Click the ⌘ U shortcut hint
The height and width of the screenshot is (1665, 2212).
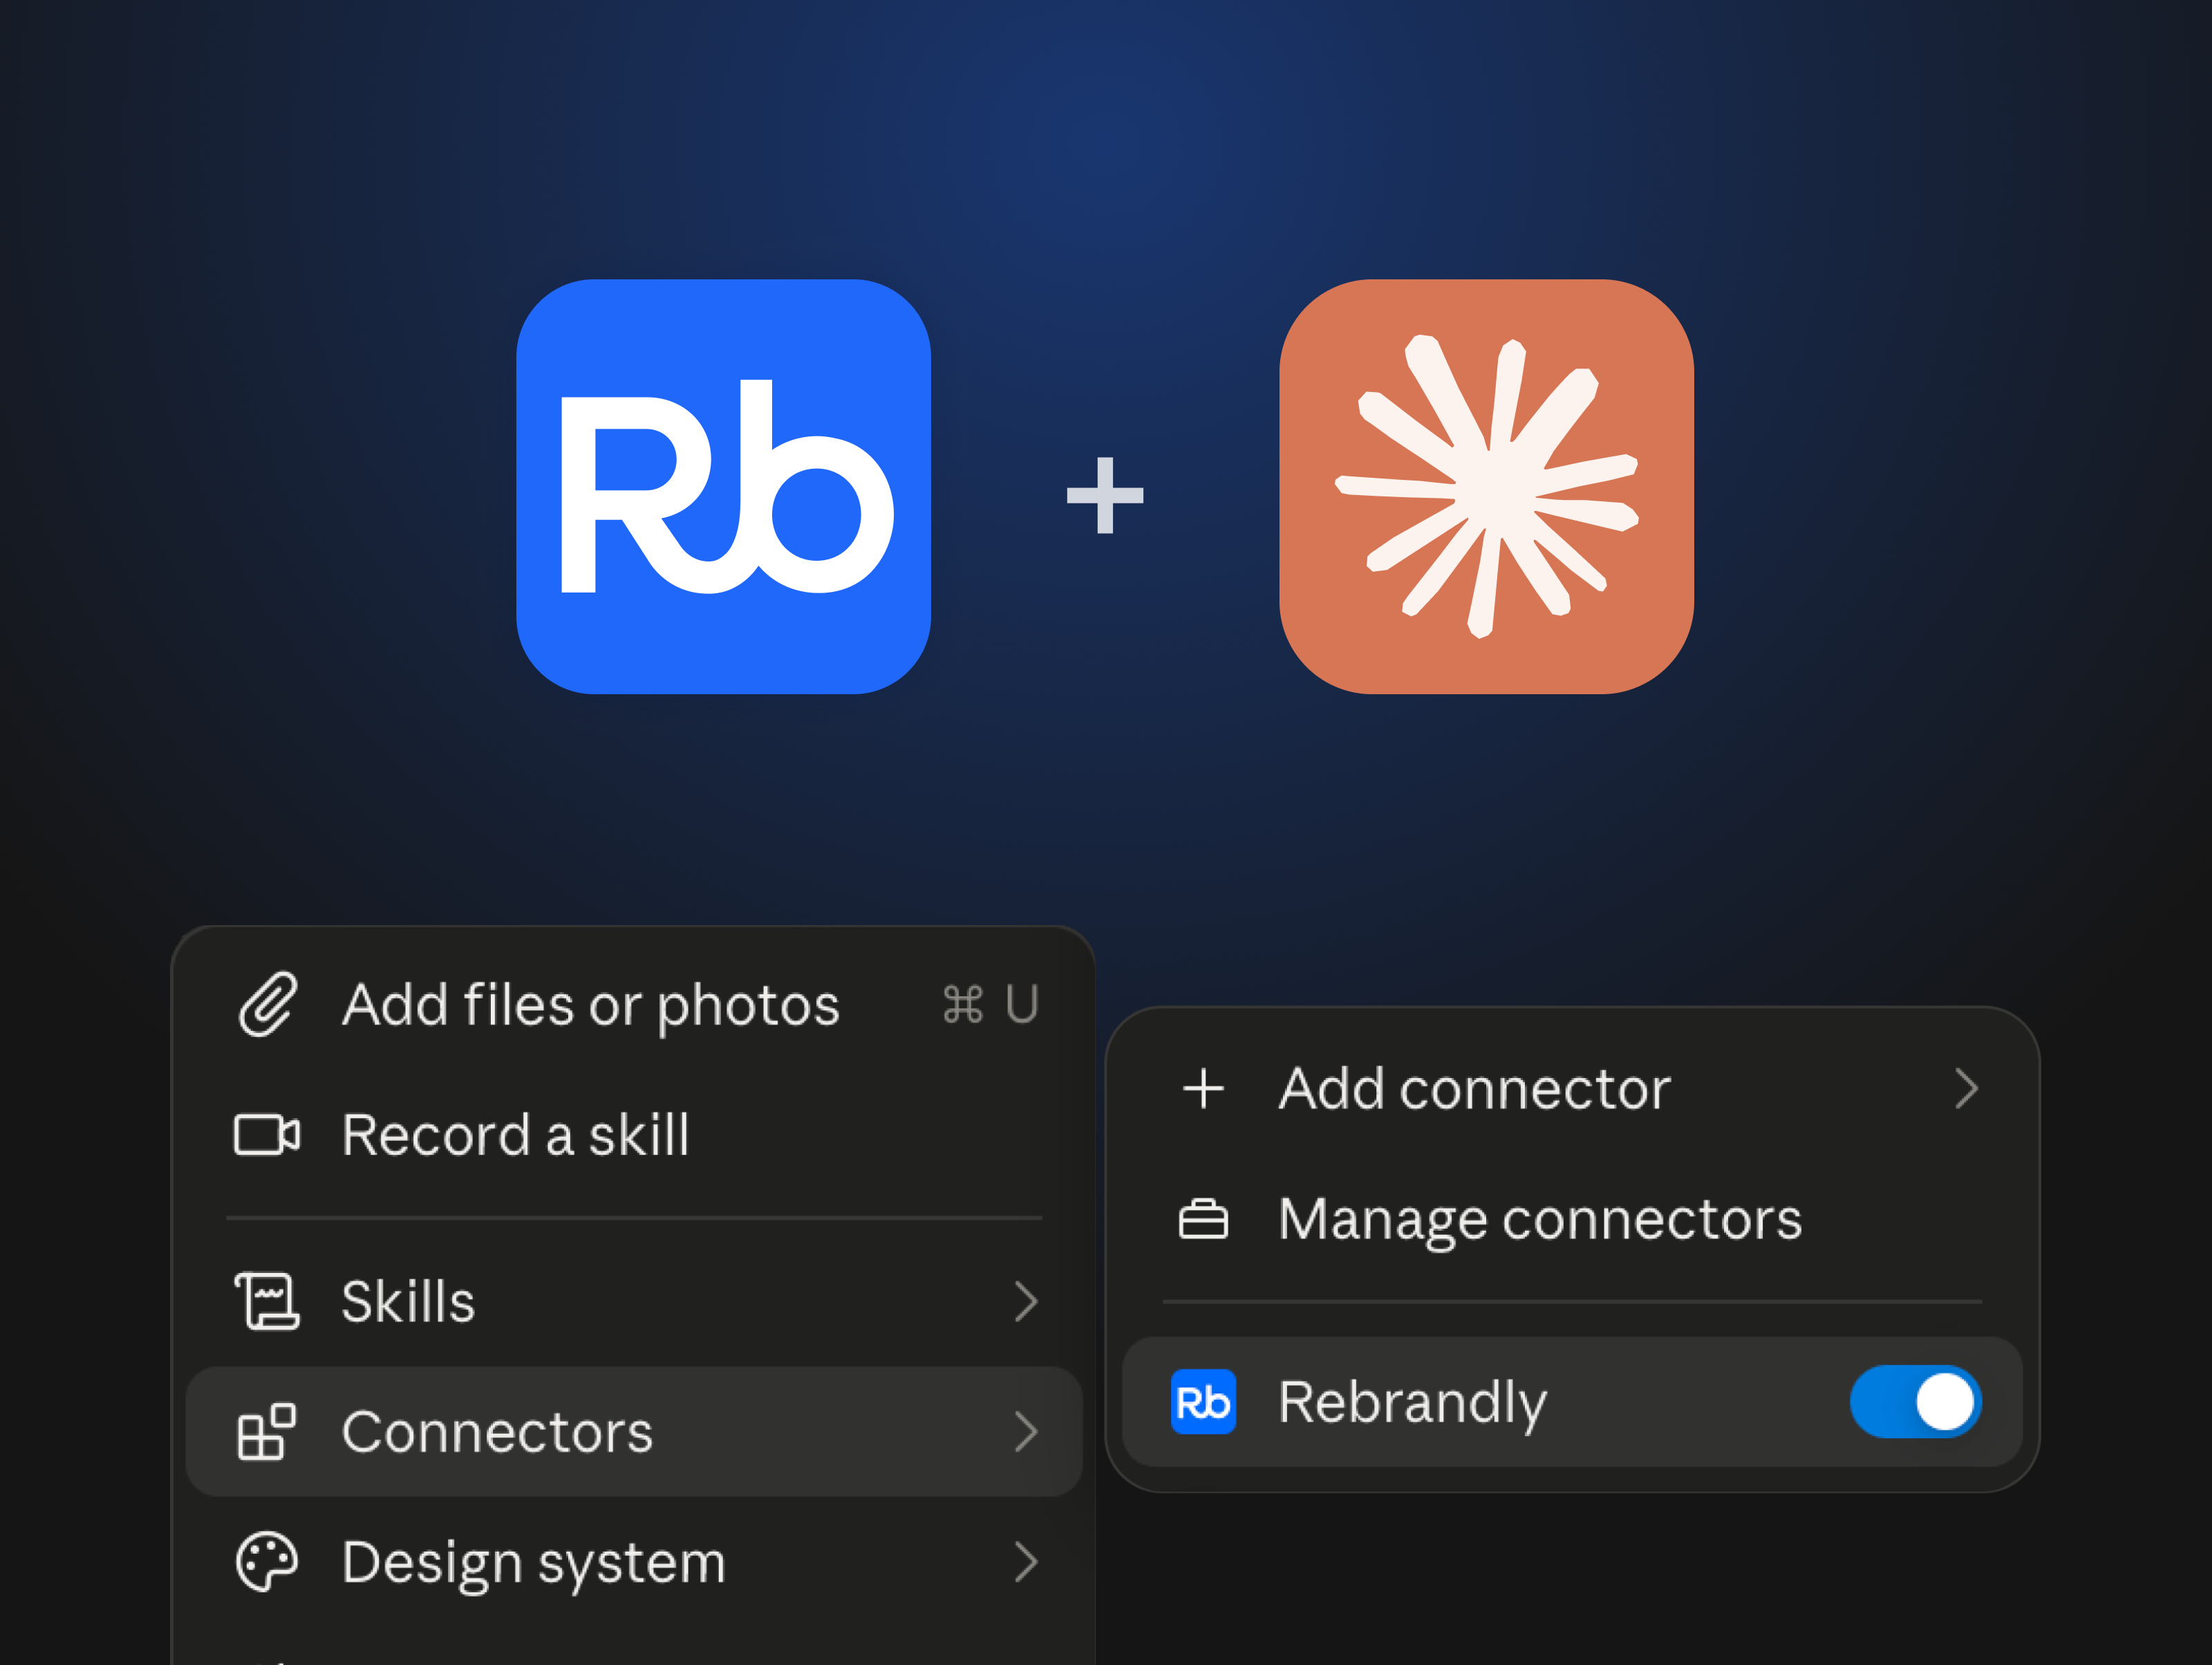(990, 1004)
